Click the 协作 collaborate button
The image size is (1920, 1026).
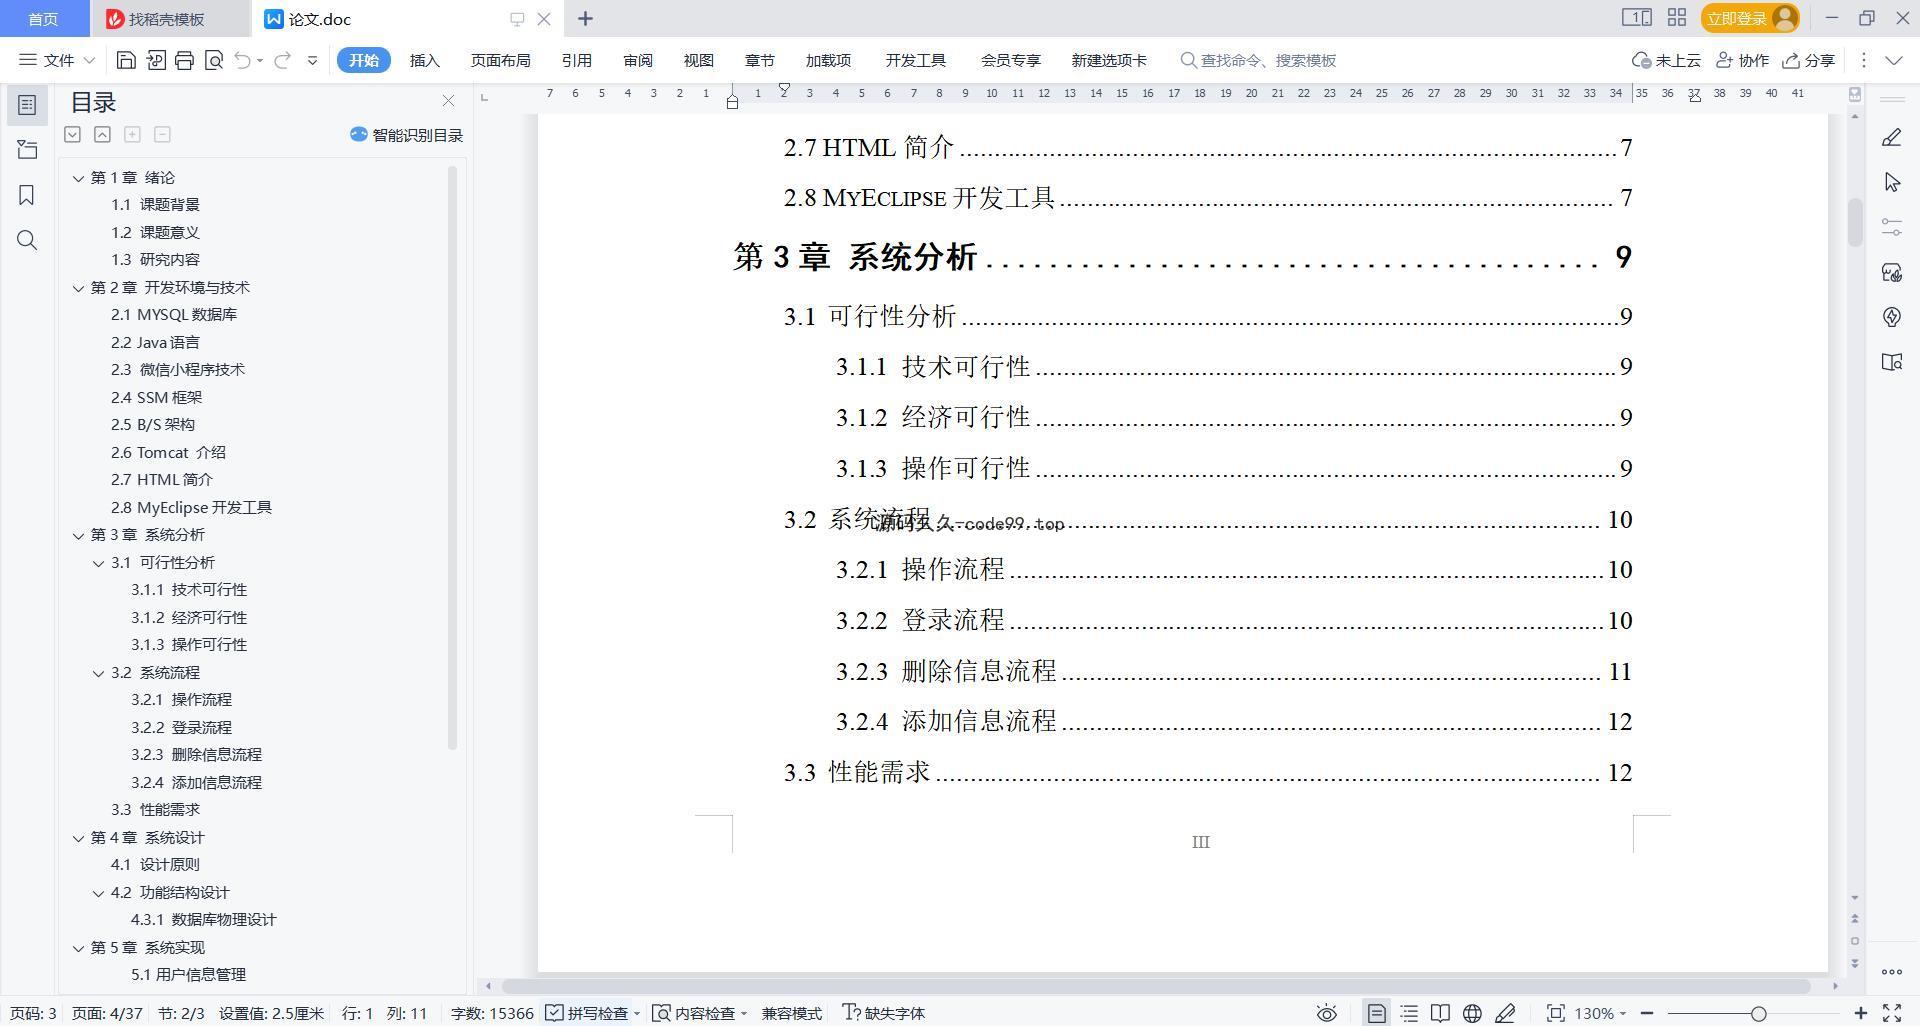click(x=1742, y=60)
